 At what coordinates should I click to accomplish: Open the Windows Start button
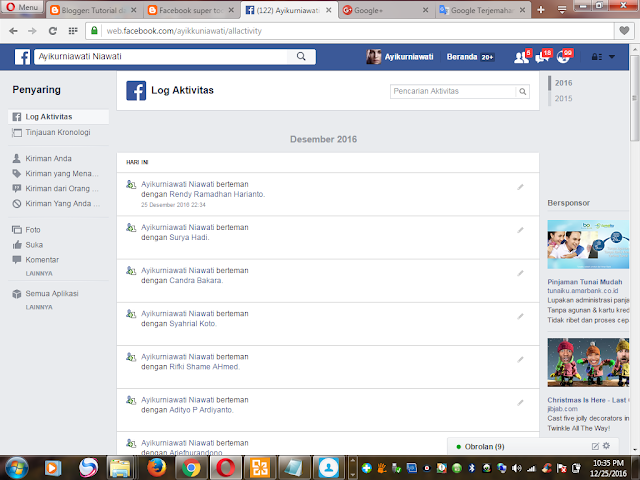(x=17, y=468)
